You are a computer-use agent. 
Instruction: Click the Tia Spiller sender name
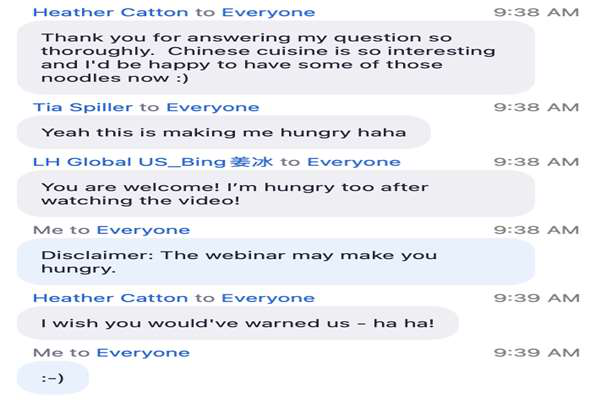[x=84, y=107]
